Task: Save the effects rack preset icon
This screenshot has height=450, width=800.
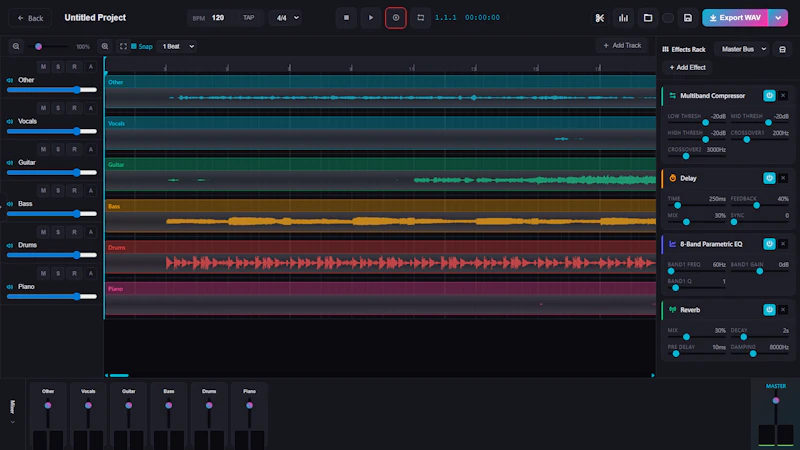Action: tap(782, 49)
